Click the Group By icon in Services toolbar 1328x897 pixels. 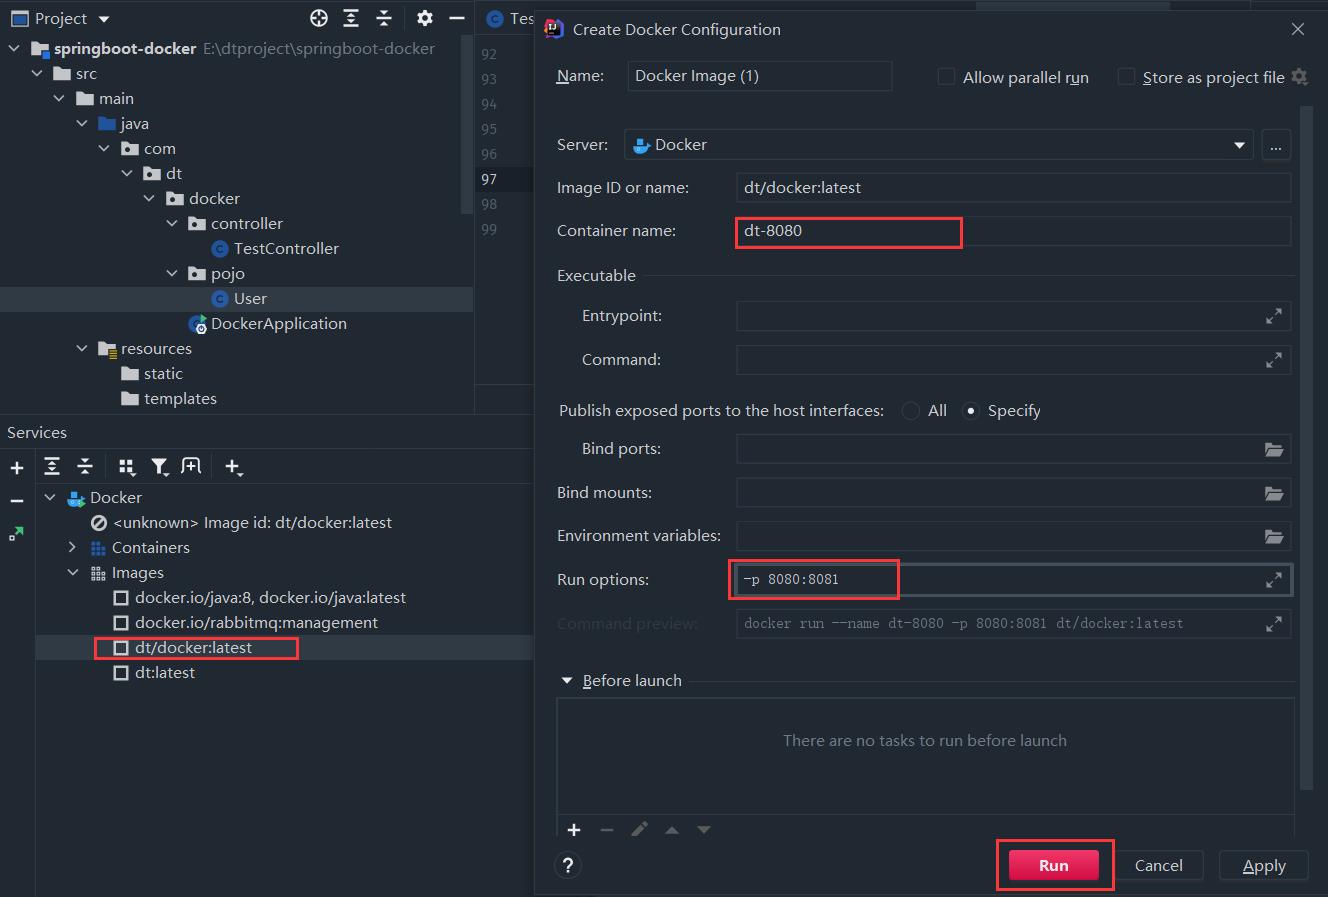(x=126, y=467)
